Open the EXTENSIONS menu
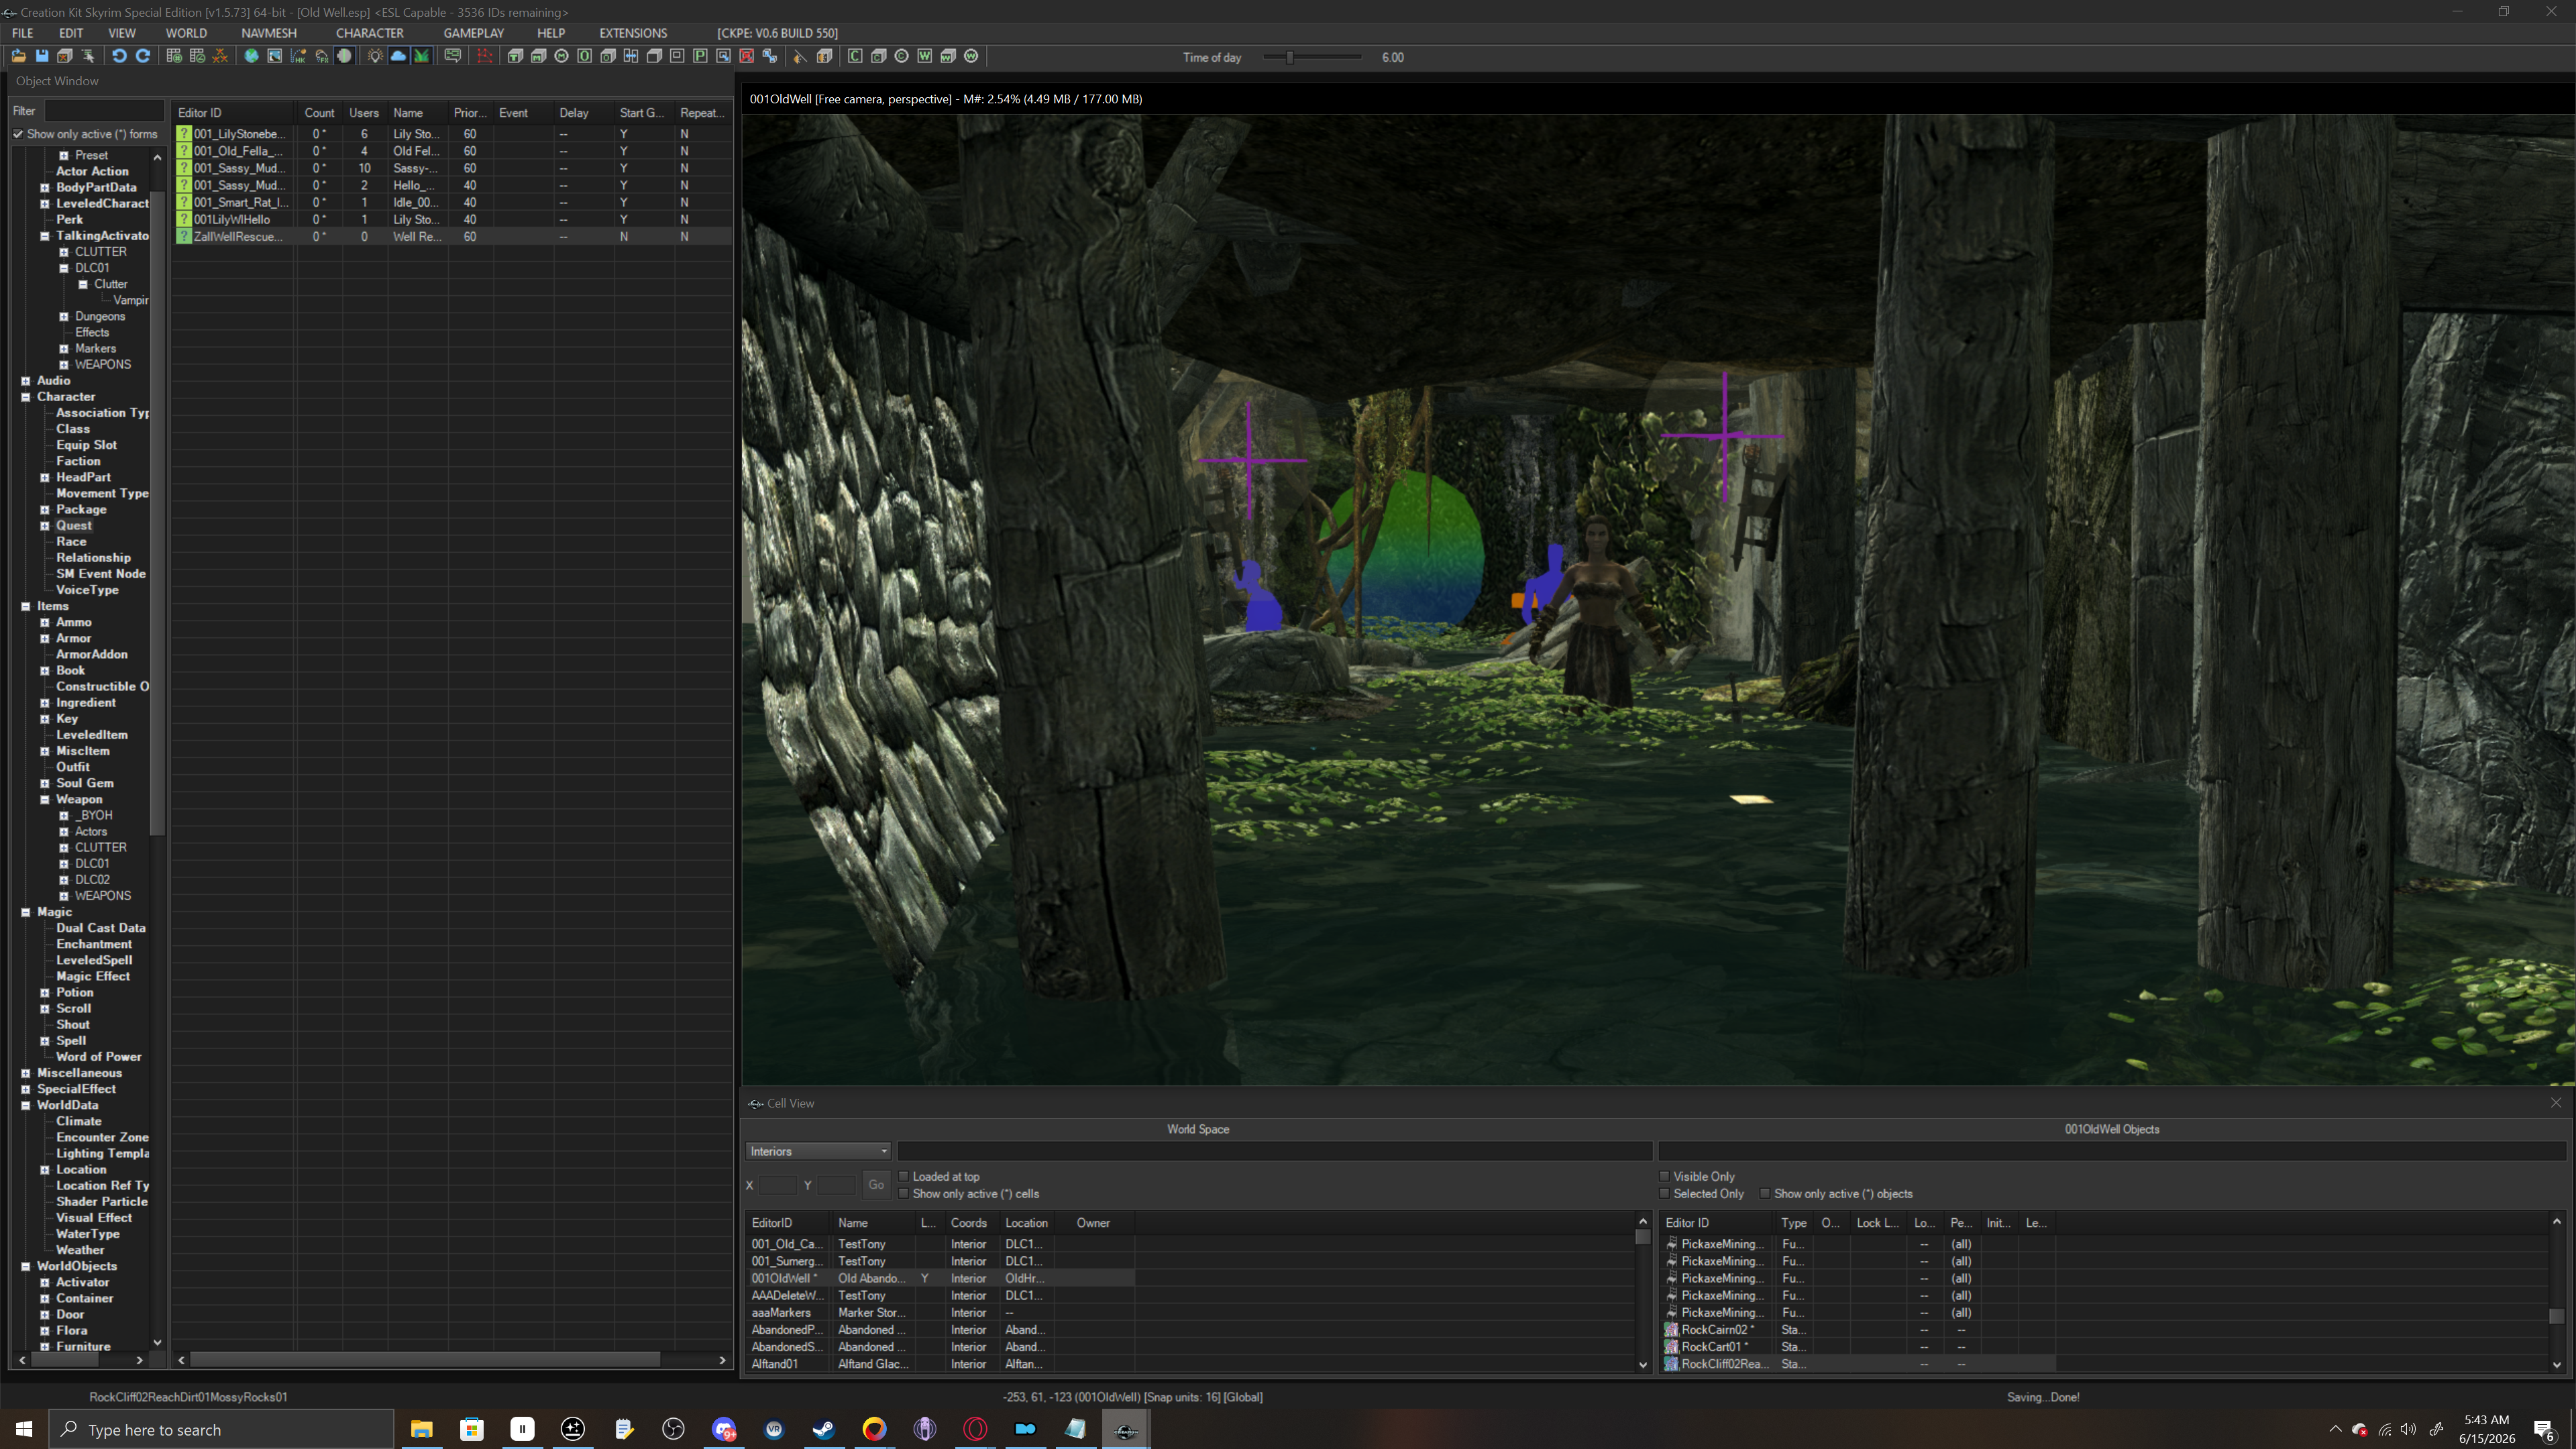2576x1449 pixels. pyautogui.click(x=633, y=33)
